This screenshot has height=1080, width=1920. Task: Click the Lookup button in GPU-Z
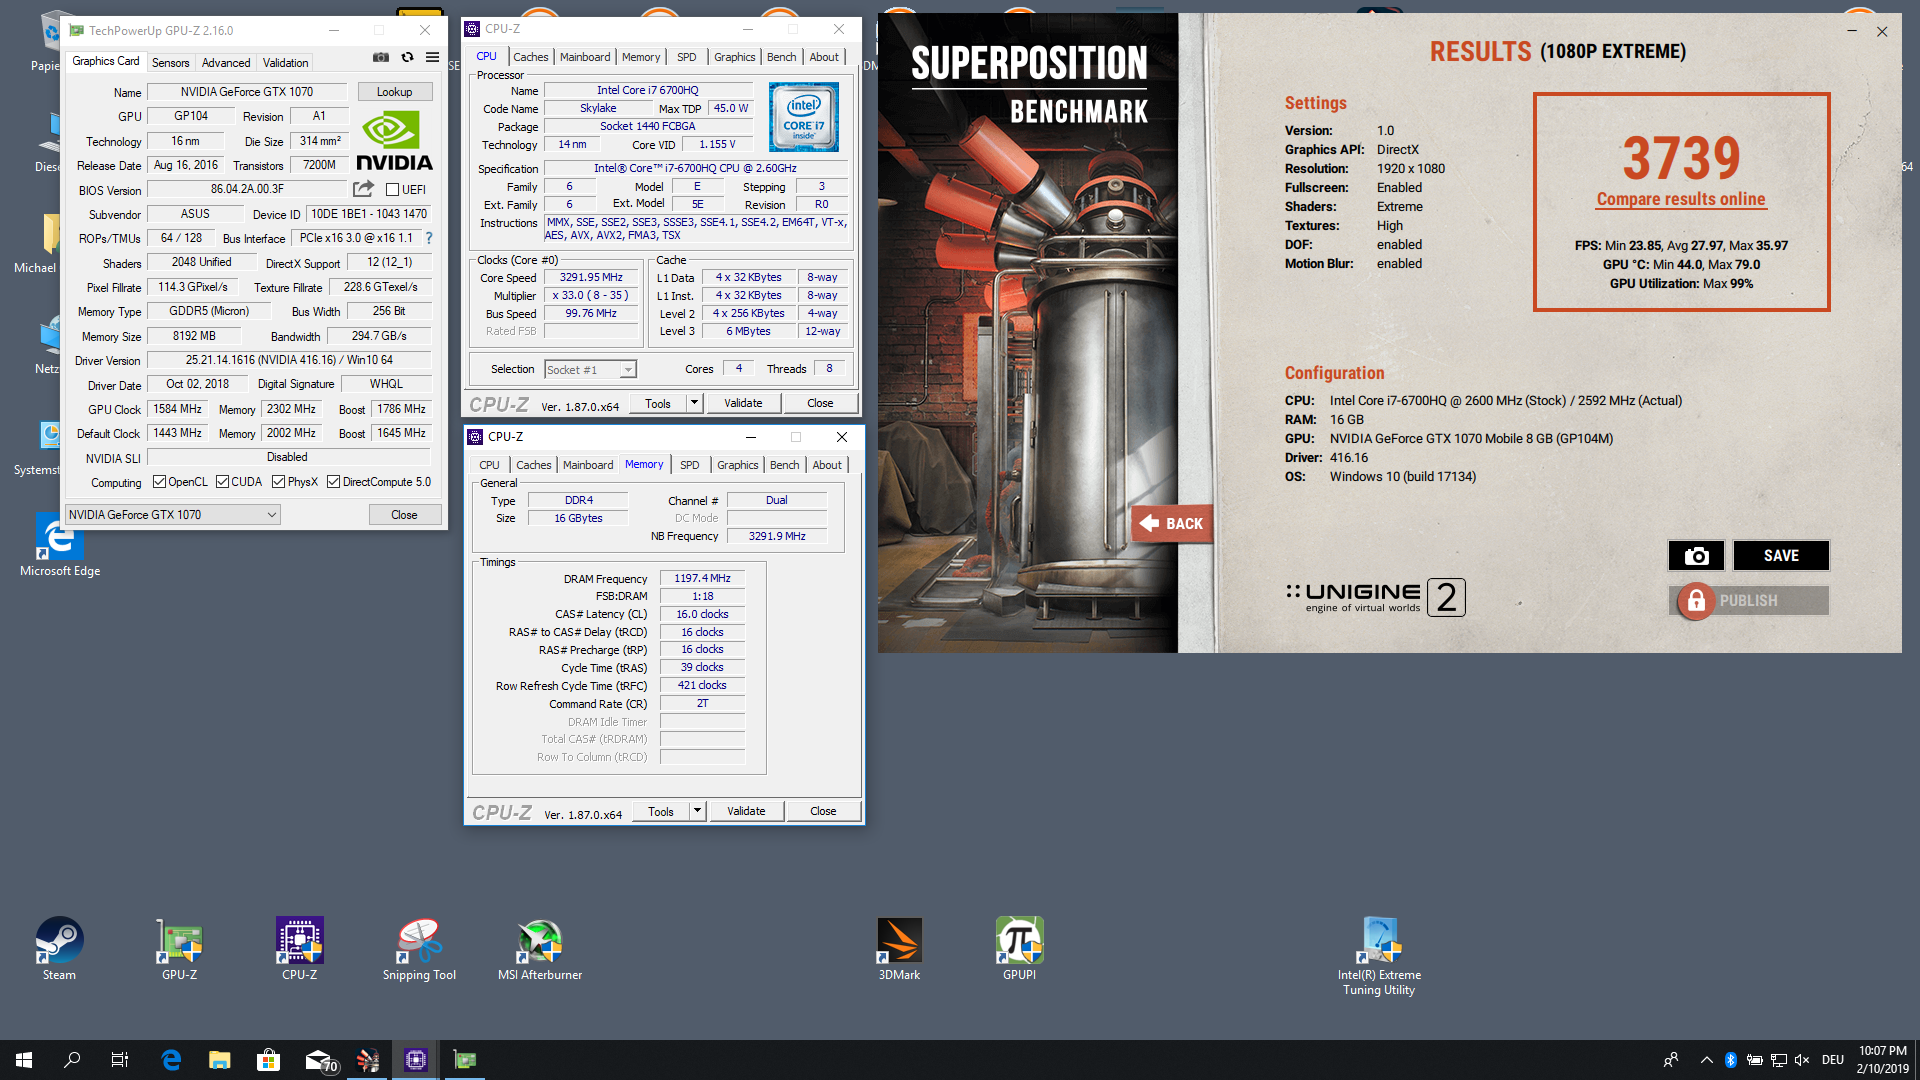(395, 92)
